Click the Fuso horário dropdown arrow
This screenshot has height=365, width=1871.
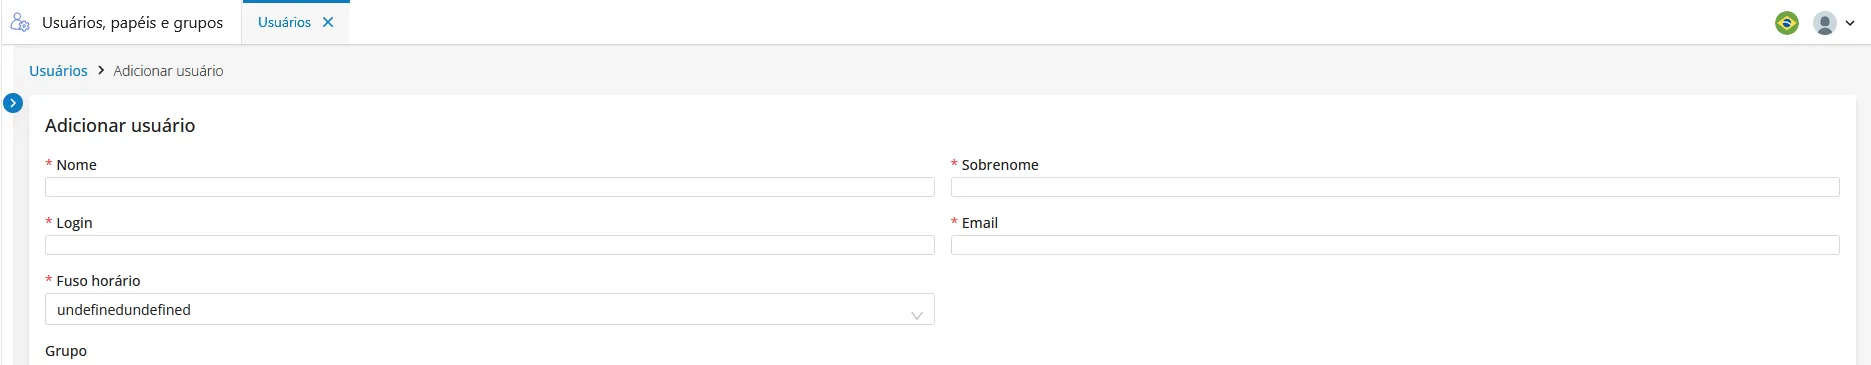916,315
